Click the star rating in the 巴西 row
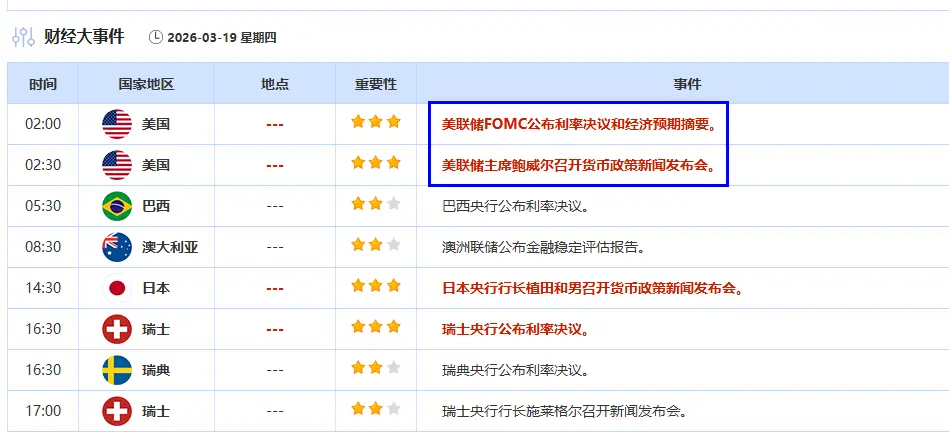Image resolution: width=949 pixels, height=432 pixels. click(x=376, y=204)
